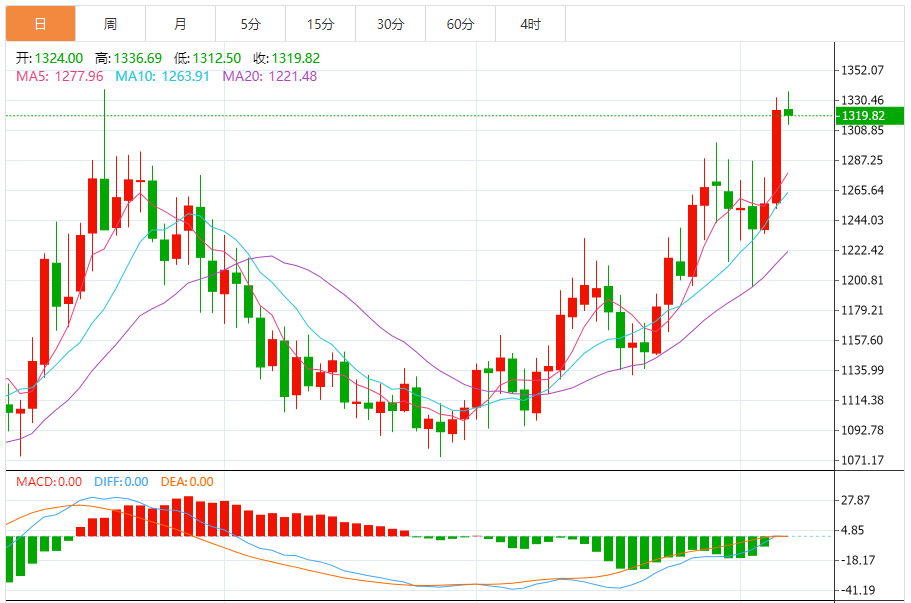Switch to the 4时 timeframe tab

[x=530, y=23]
